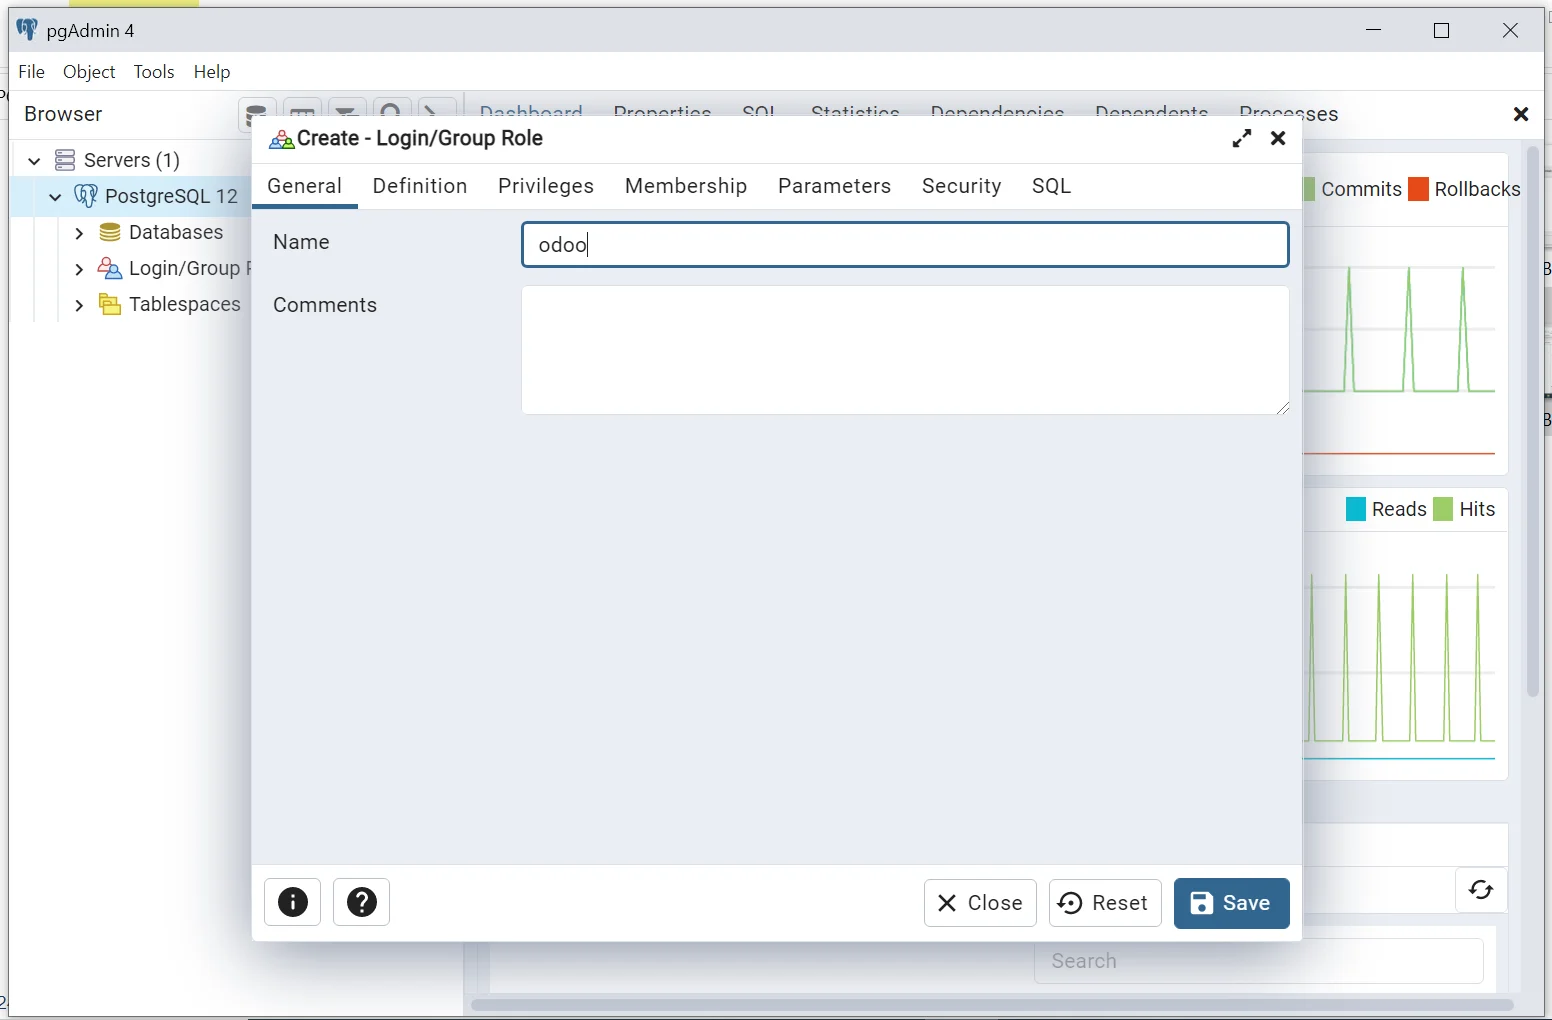Image resolution: width=1552 pixels, height=1020 pixels.
Task: Click the Comments text area
Action: pyautogui.click(x=905, y=351)
